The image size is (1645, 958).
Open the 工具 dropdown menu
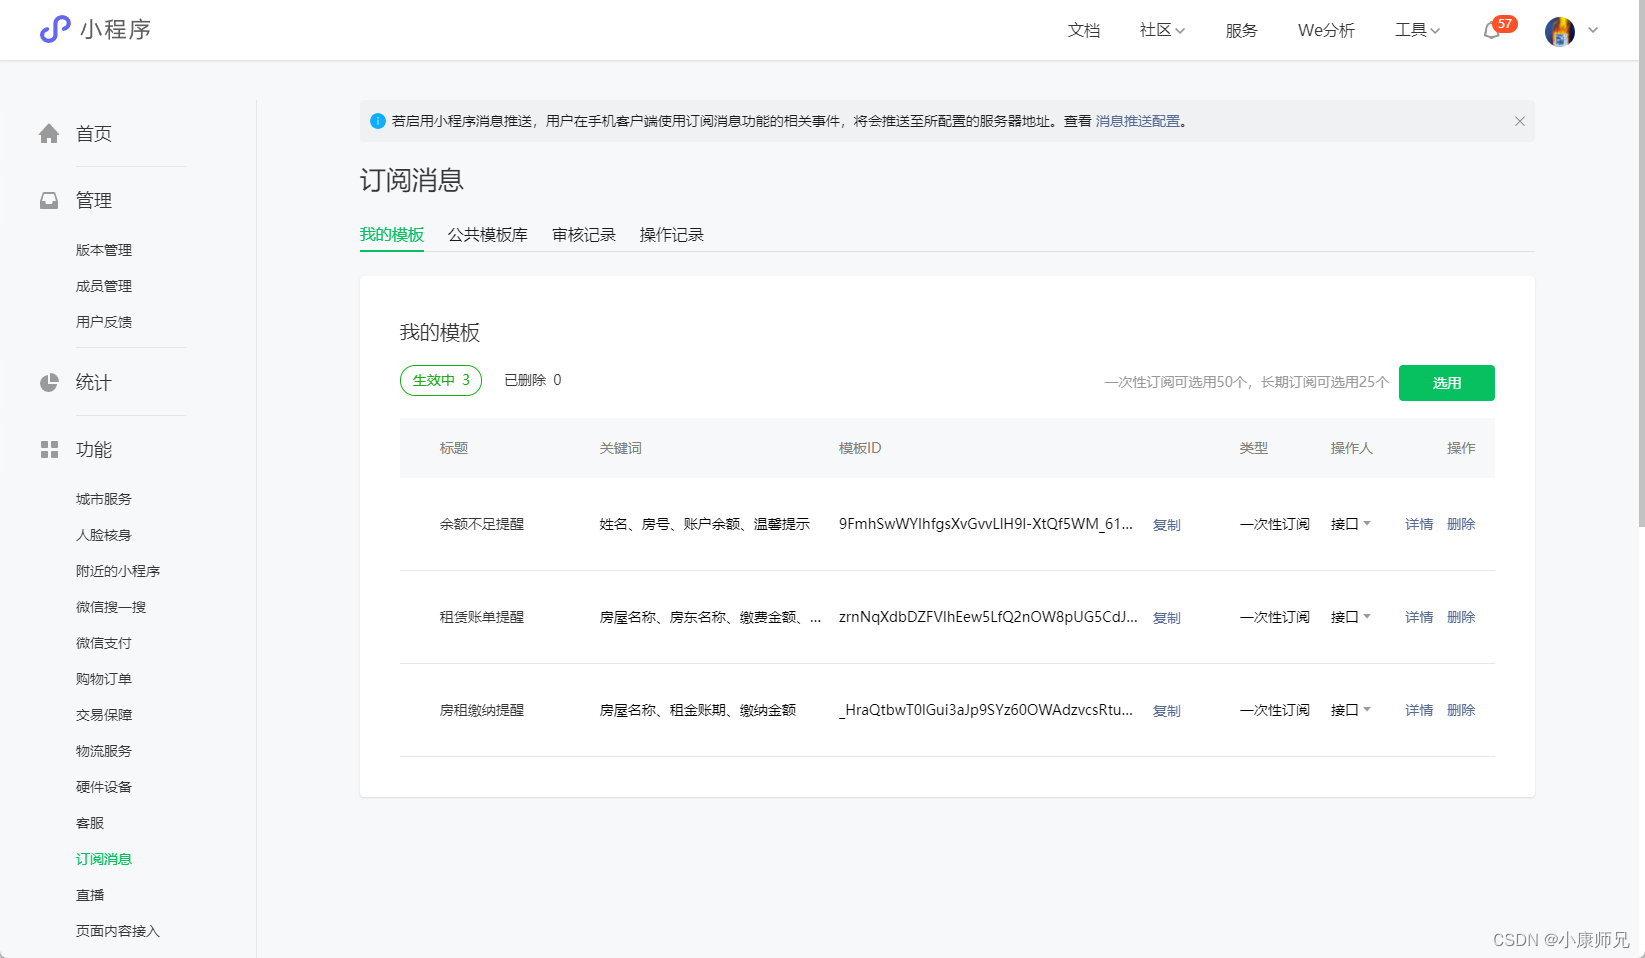(x=1416, y=30)
